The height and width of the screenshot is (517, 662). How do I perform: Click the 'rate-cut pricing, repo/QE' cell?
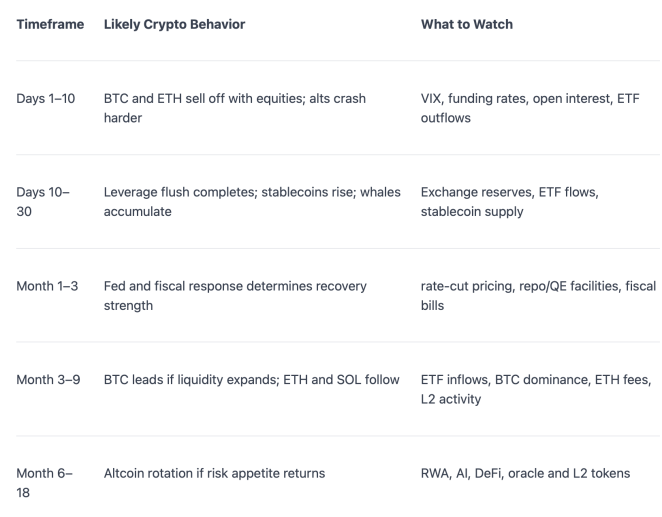click(538, 295)
